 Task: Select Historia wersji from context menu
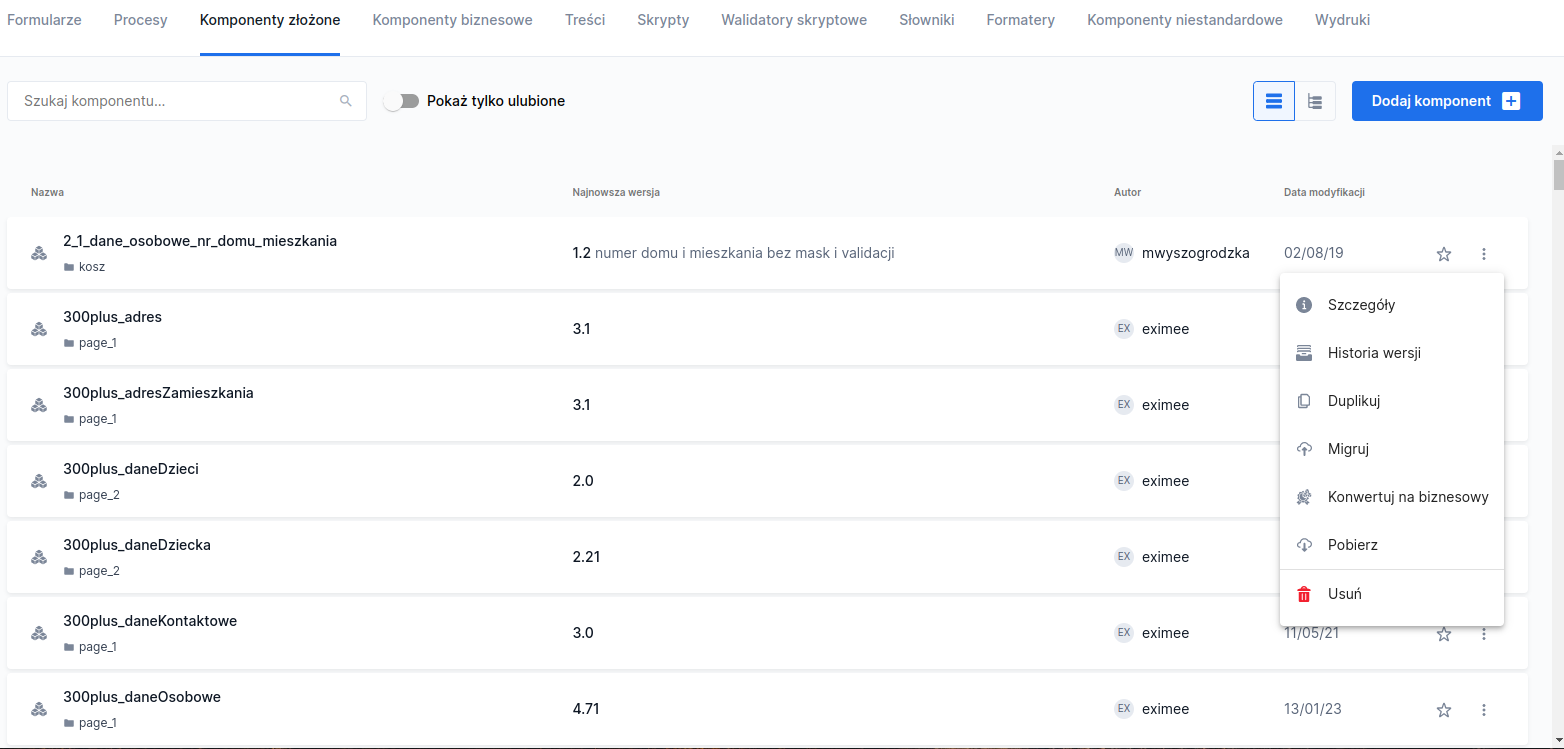[1374, 353]
